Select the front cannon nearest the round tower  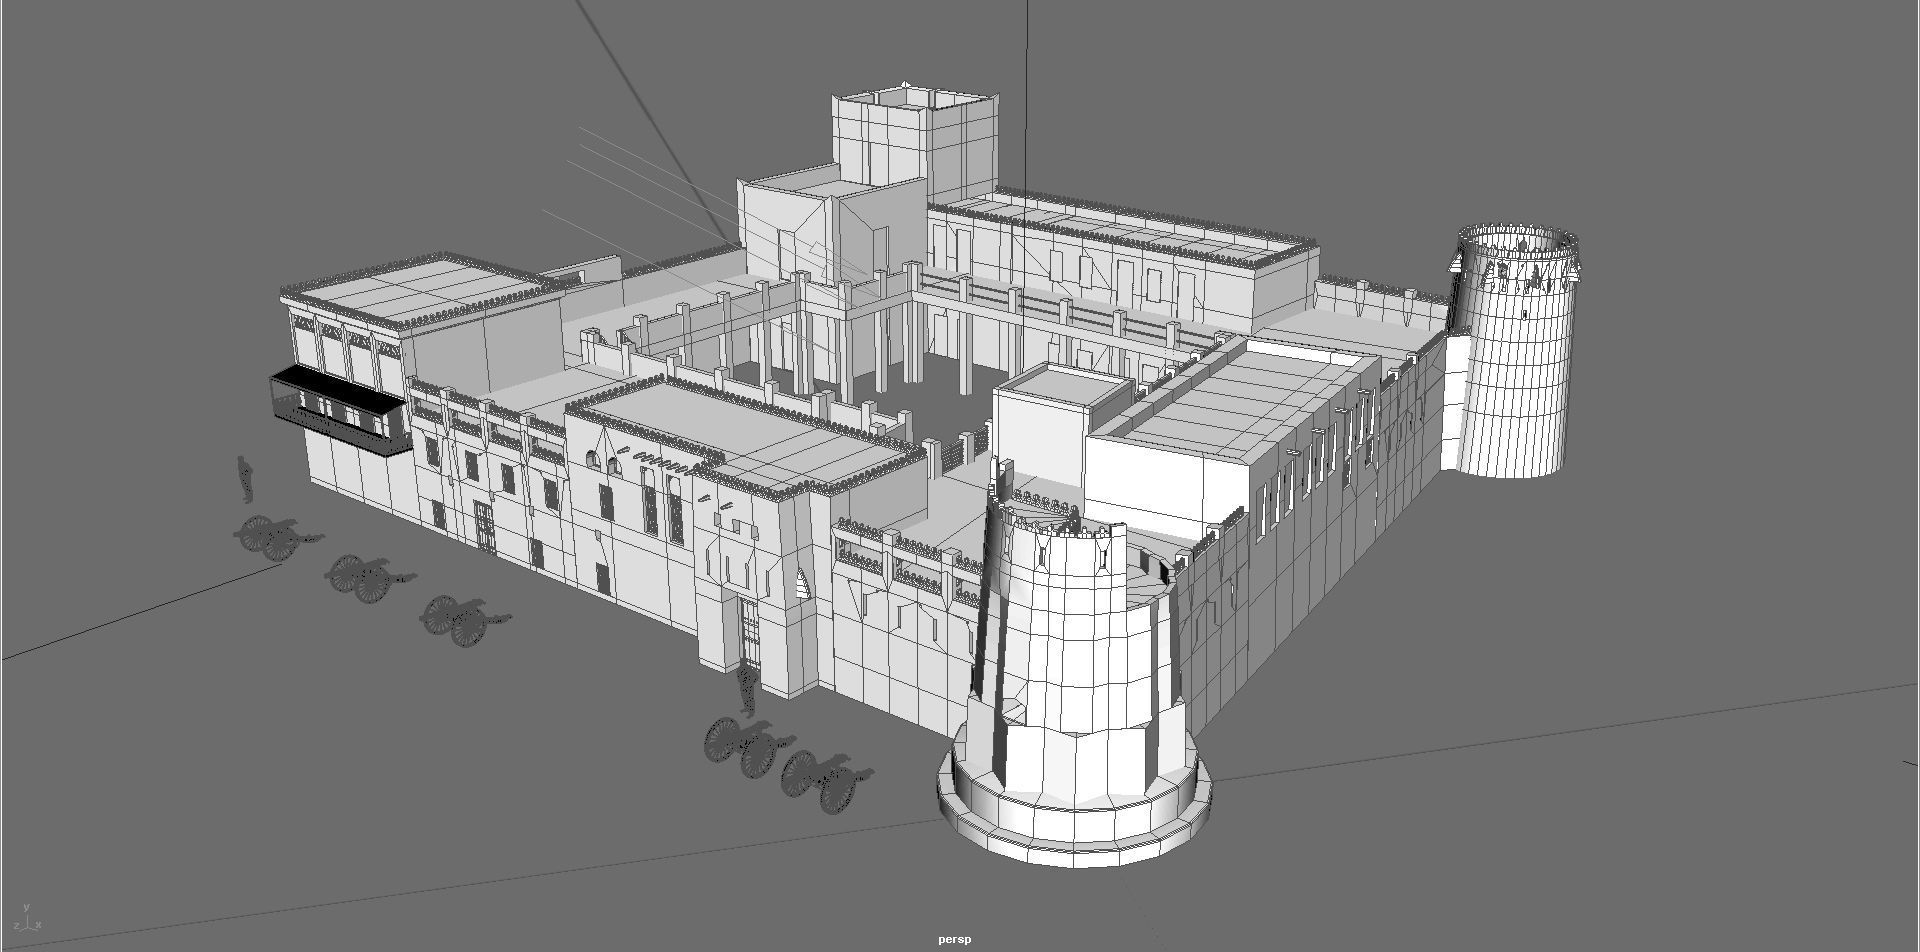(x=827, y=780)
